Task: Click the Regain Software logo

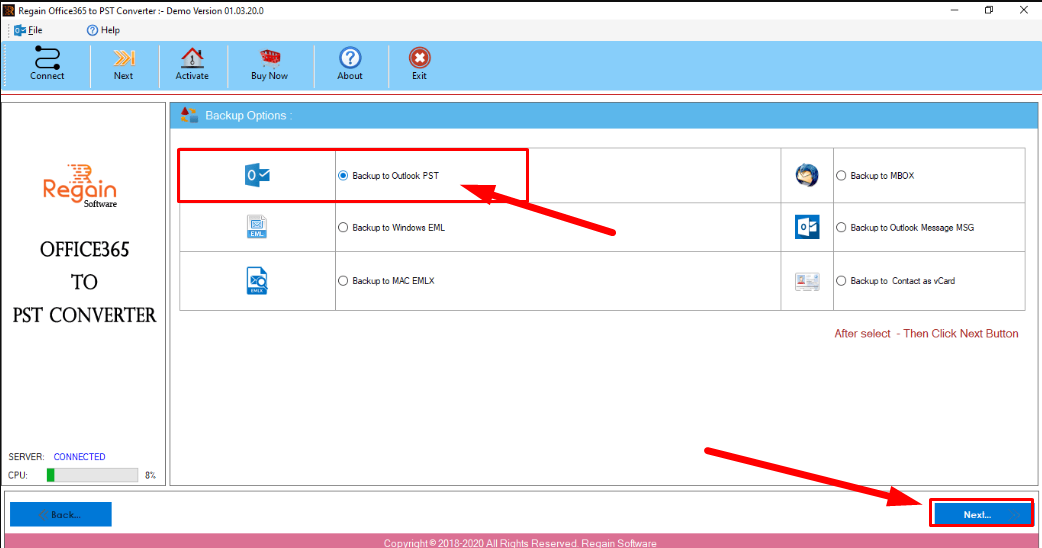Action: coord(80,185)
